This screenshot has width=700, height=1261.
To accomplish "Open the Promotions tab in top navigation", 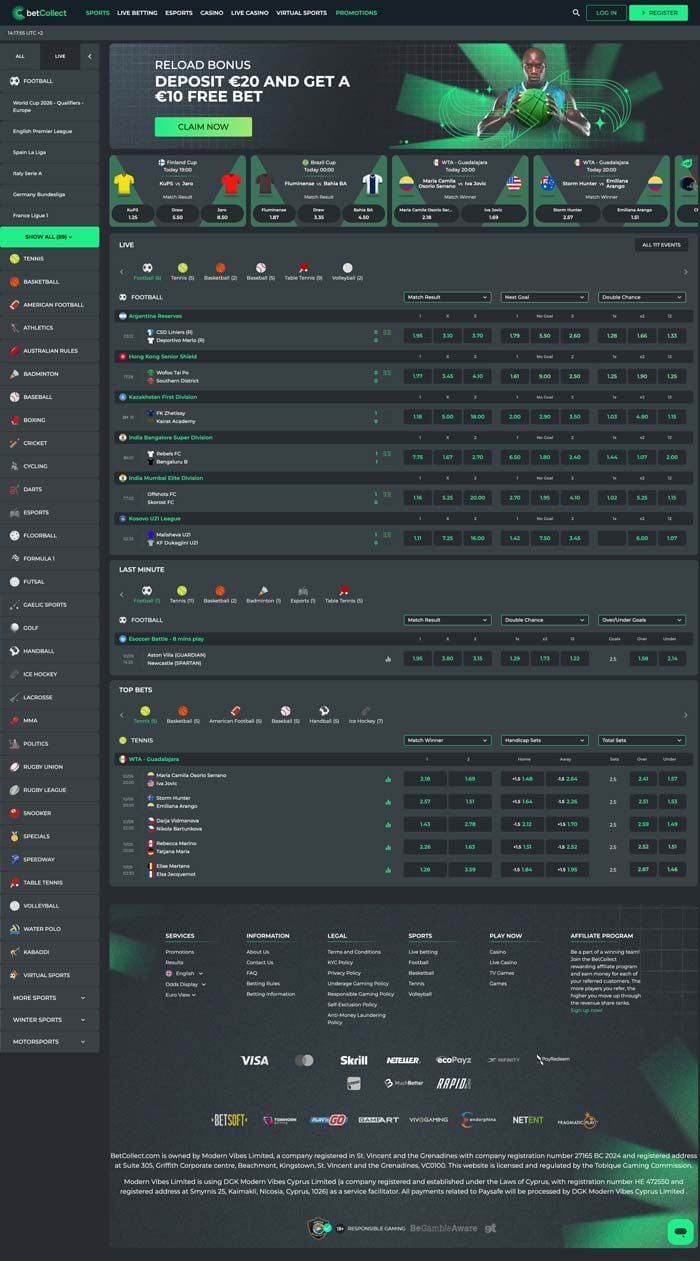I will coord(356,13).
